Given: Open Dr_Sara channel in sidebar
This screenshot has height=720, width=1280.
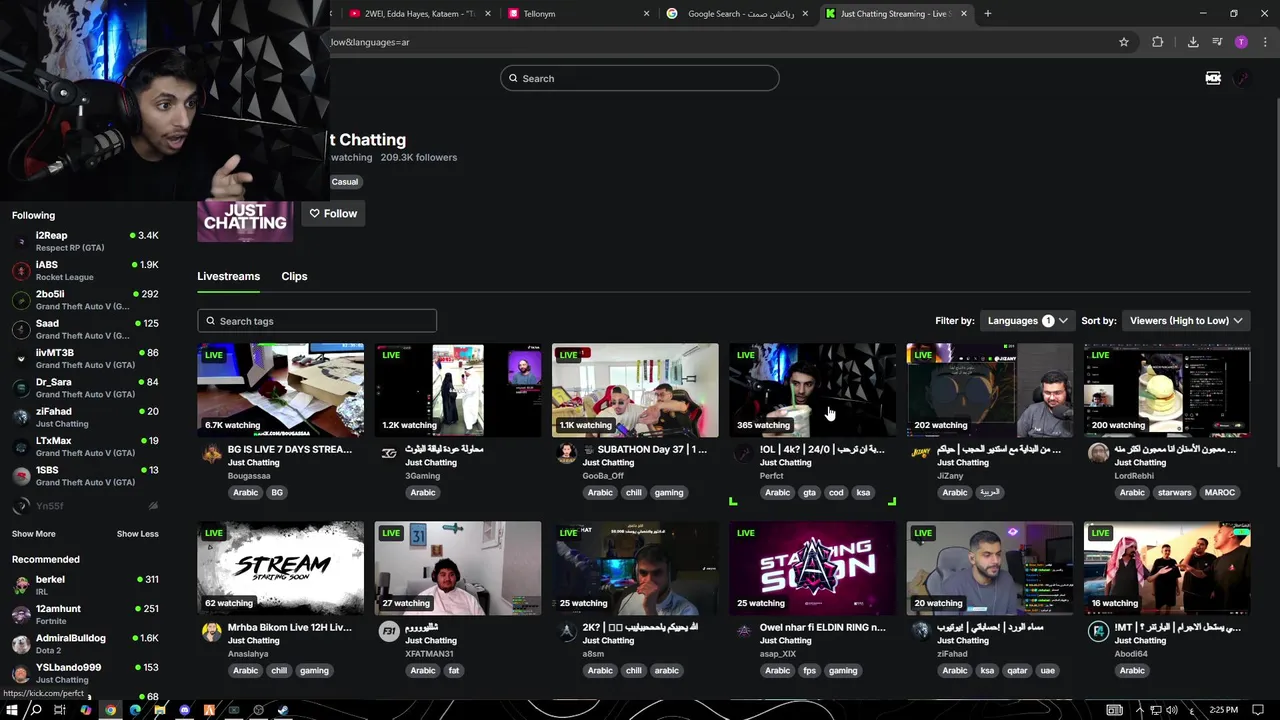Looking at the screenshot, I should tap(84, 388).
